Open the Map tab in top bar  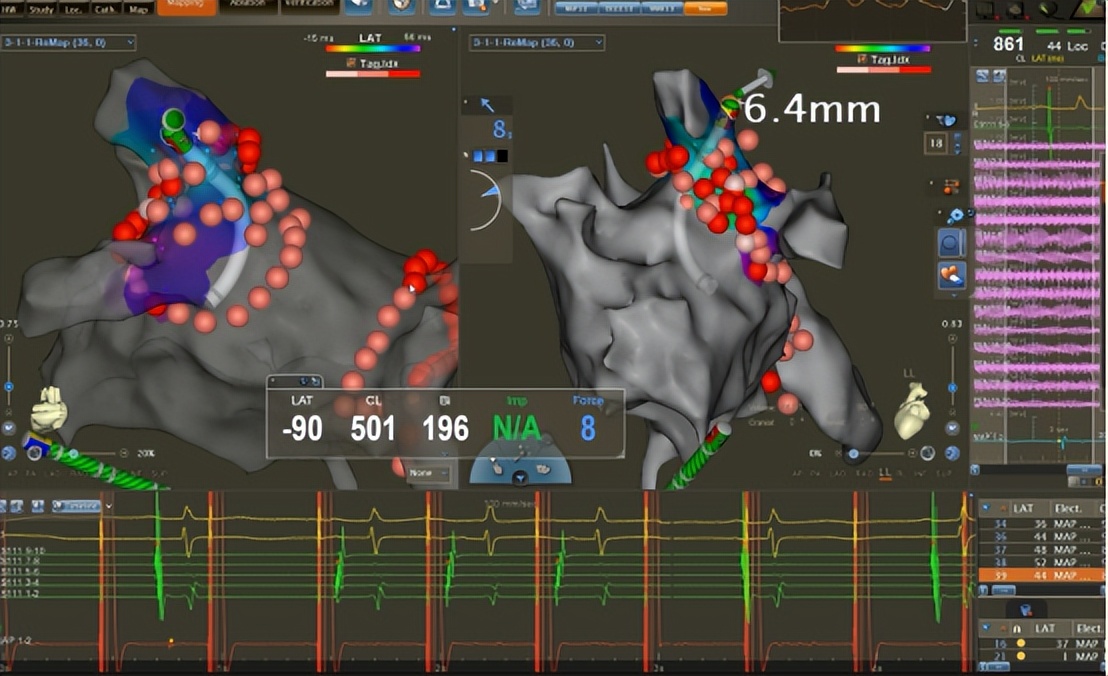(x=140, y=8)
